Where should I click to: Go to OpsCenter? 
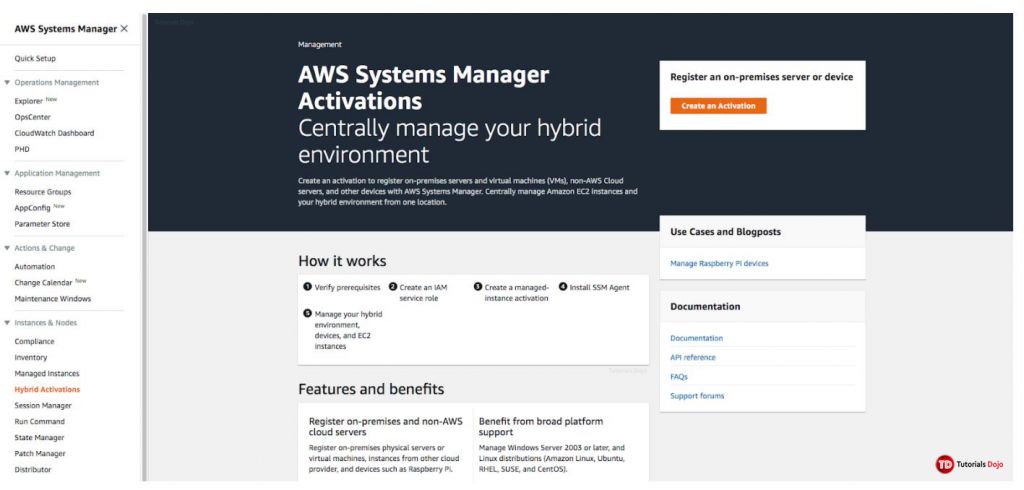tap(33, 118)
